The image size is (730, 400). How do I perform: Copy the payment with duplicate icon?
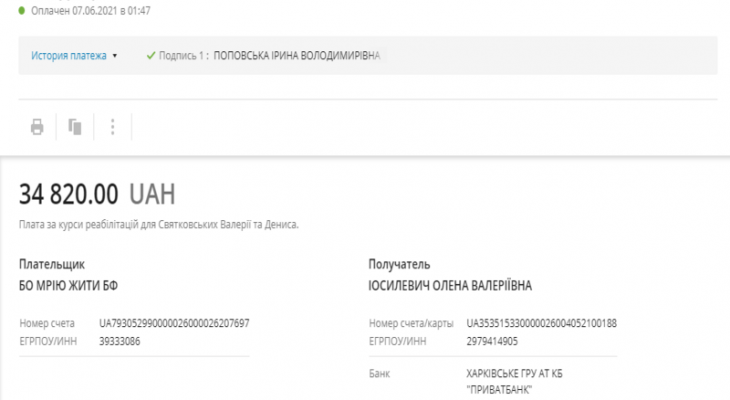pyautogui.click(x=75, y=127)
